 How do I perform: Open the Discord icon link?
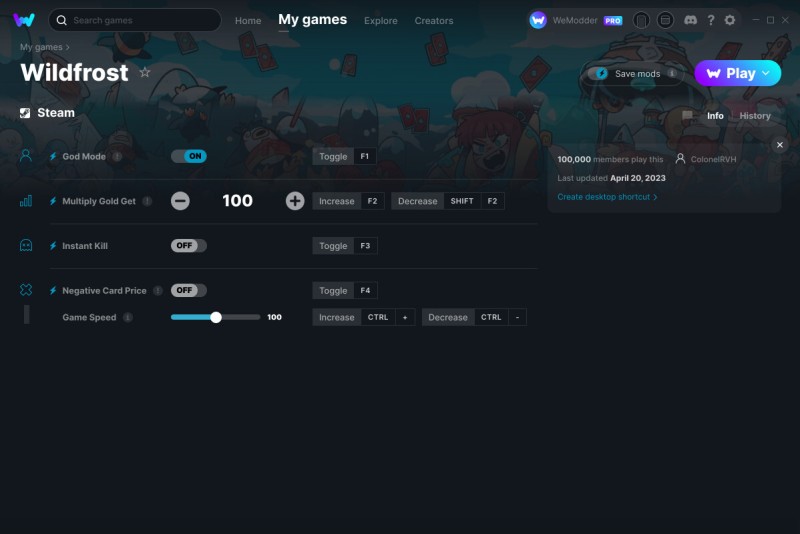click(690, 20)
